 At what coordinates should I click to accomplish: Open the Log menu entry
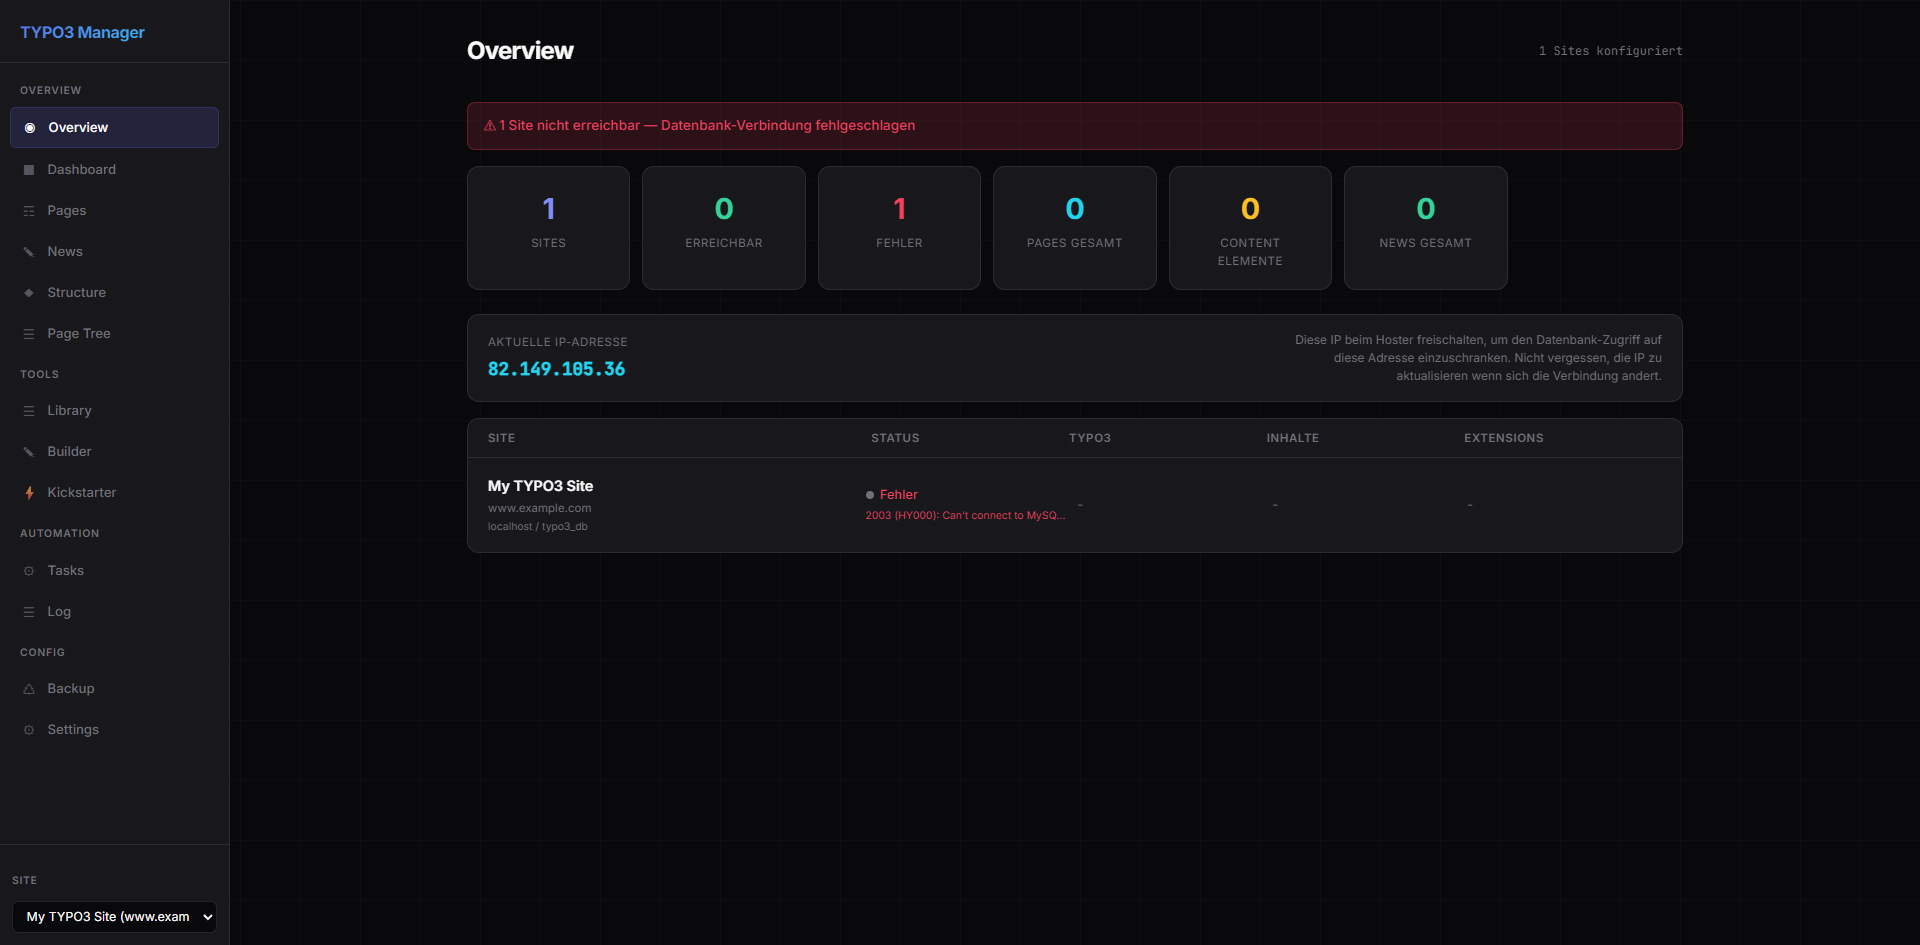point(59,612)
